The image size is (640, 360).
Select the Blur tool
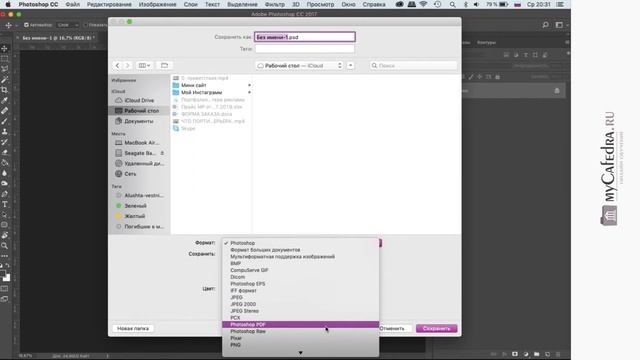pyautogui.click(x=4, y=173)
